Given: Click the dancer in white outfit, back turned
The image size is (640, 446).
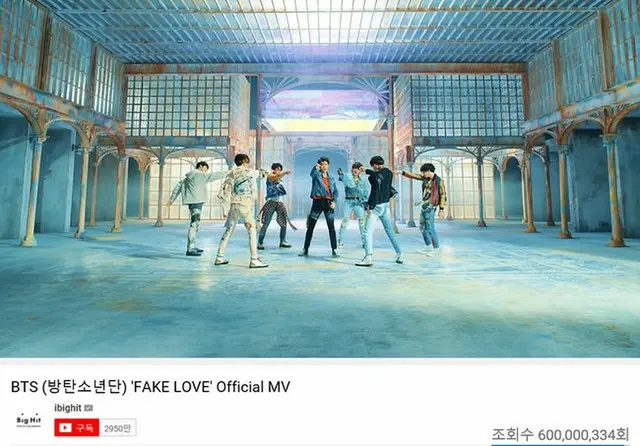Looking at the screenshot, I should pyautogui.click(x=242, y=211).
